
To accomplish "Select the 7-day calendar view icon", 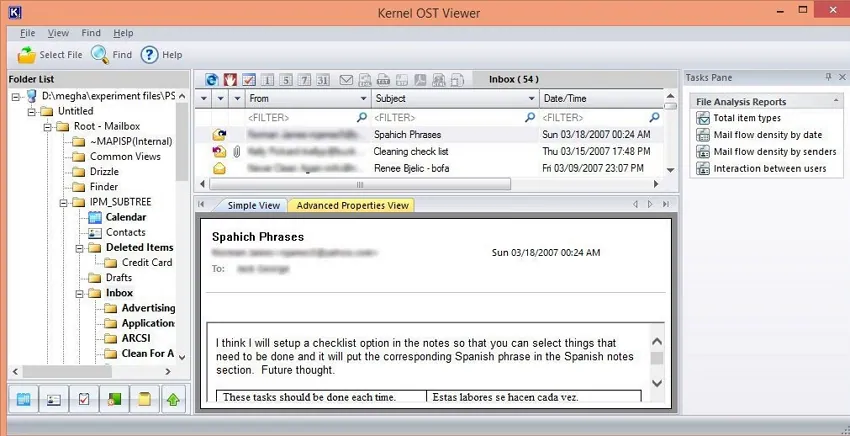I will (305, 80).
